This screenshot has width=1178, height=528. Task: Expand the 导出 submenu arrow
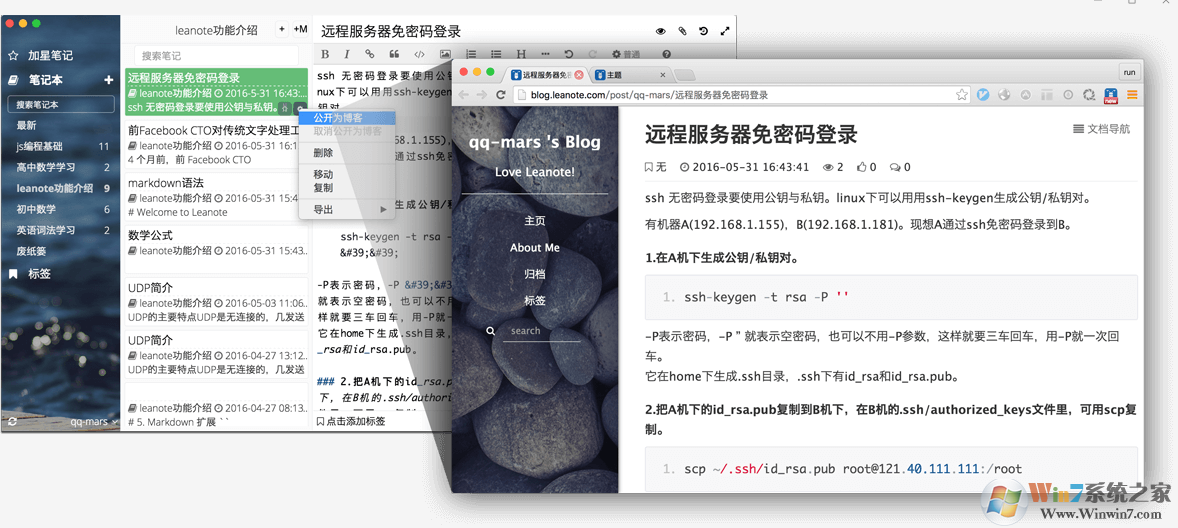pyautogui.click(x=383, y=210)
